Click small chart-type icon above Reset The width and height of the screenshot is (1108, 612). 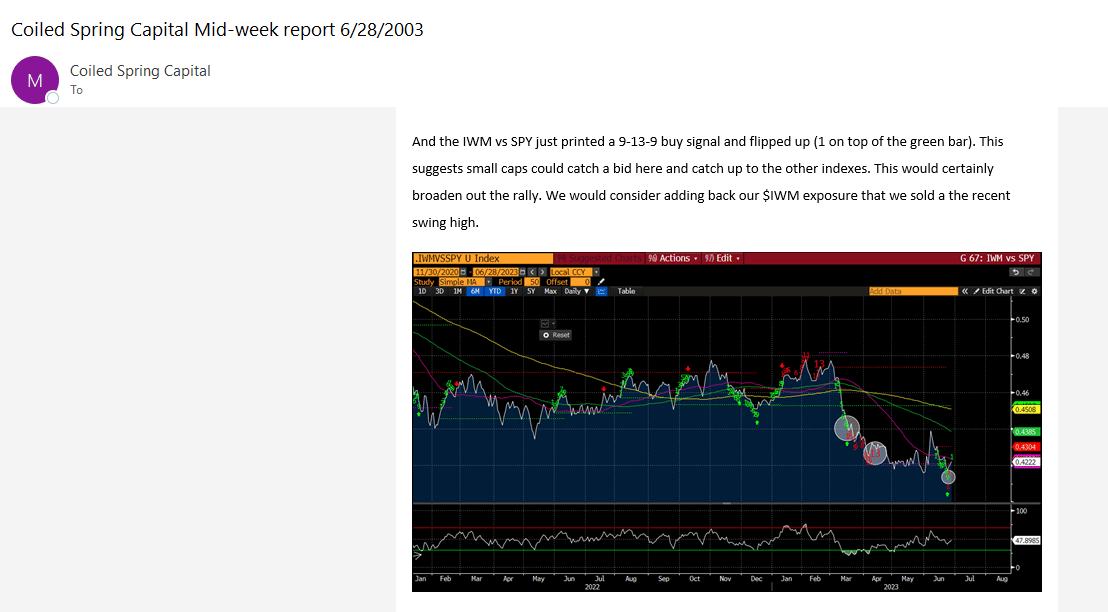(x=545, y=324)
